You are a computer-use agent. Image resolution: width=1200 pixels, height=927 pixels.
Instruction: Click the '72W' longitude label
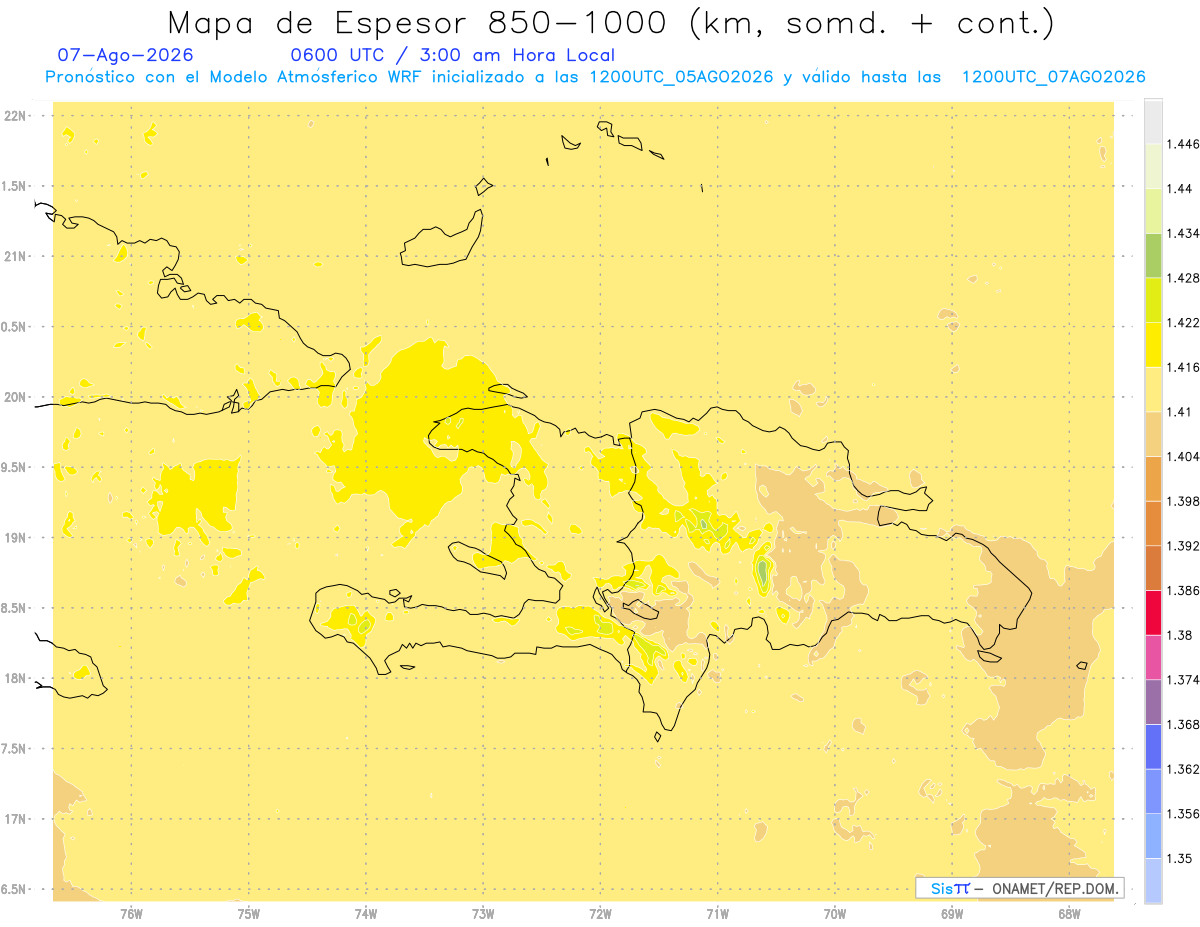tap(600, 913)
